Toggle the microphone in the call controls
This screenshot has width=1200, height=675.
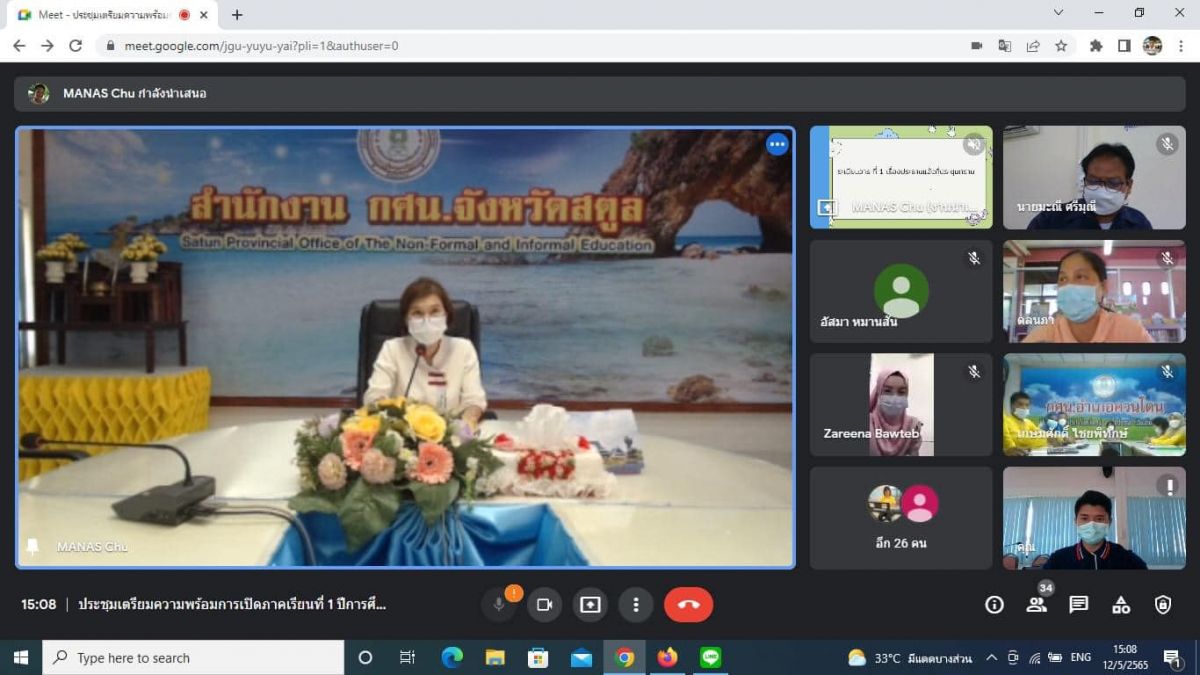pos(499,605)
